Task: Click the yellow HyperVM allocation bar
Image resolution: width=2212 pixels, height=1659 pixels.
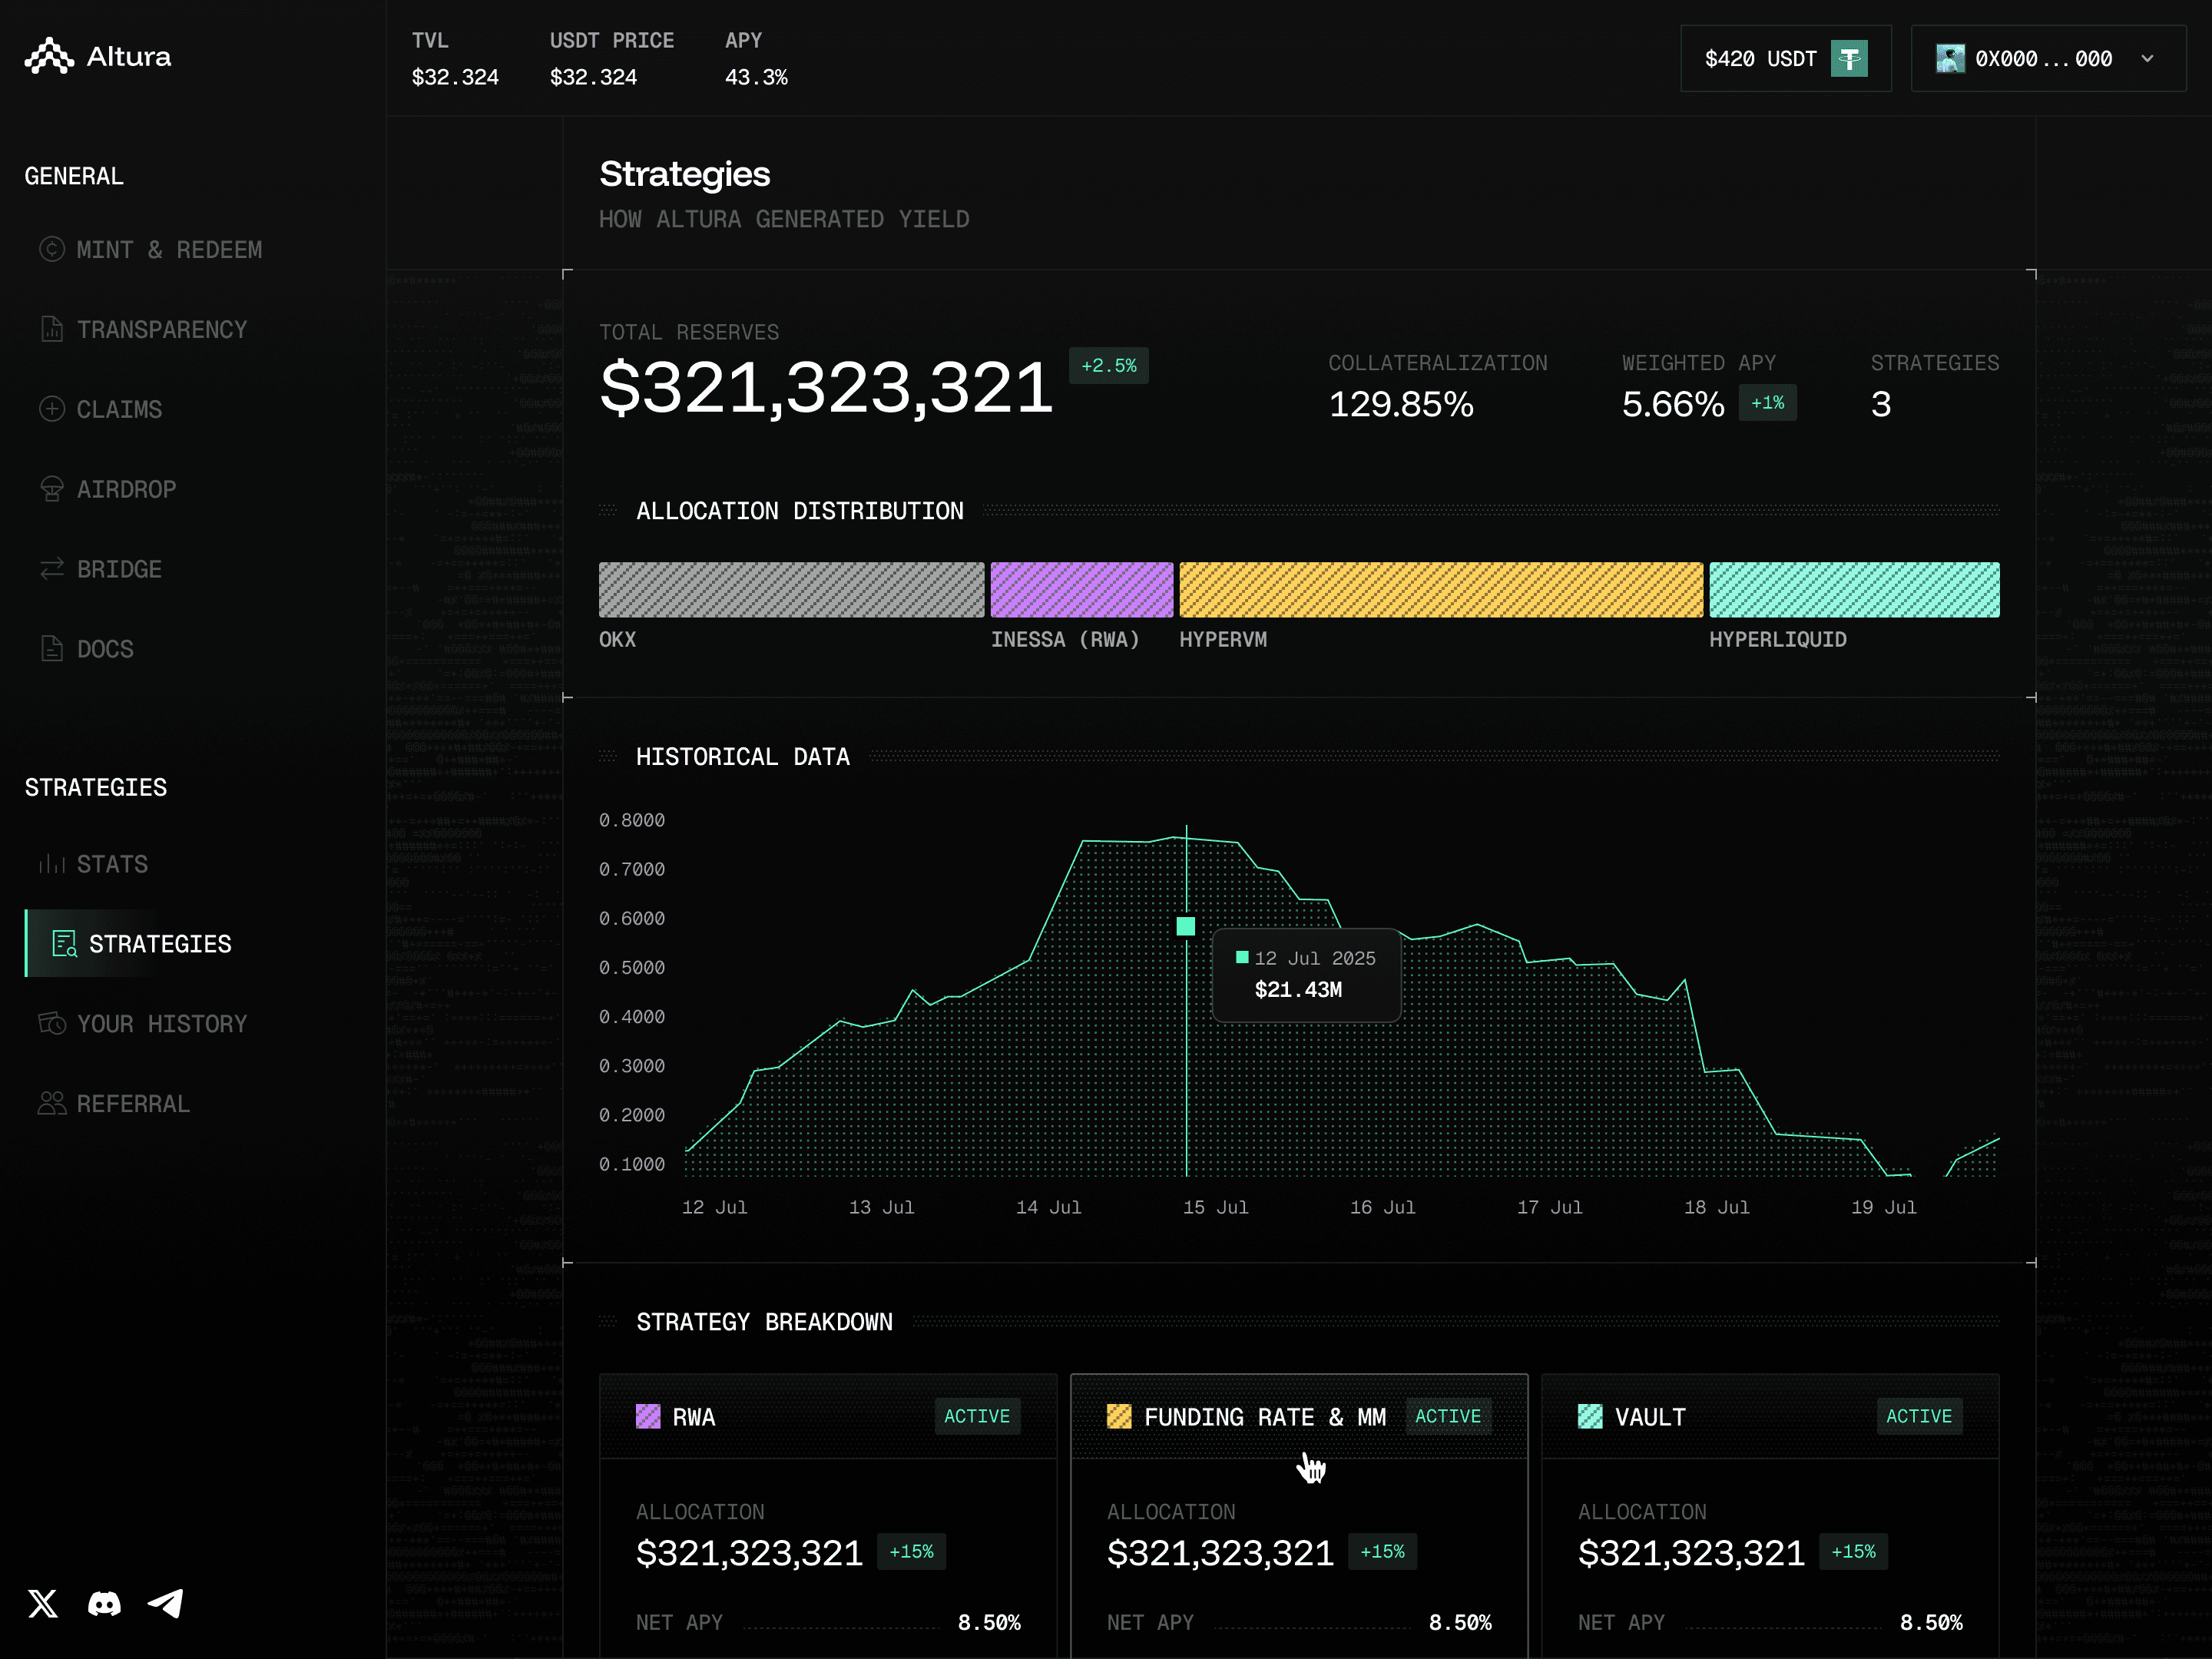Action: [1440, 590]
